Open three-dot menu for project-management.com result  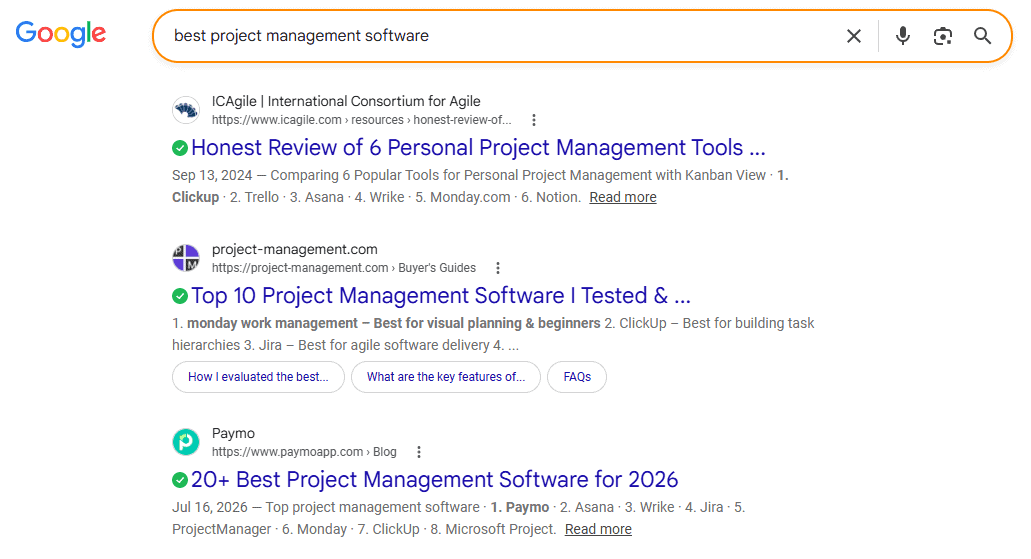pos(498,268)
